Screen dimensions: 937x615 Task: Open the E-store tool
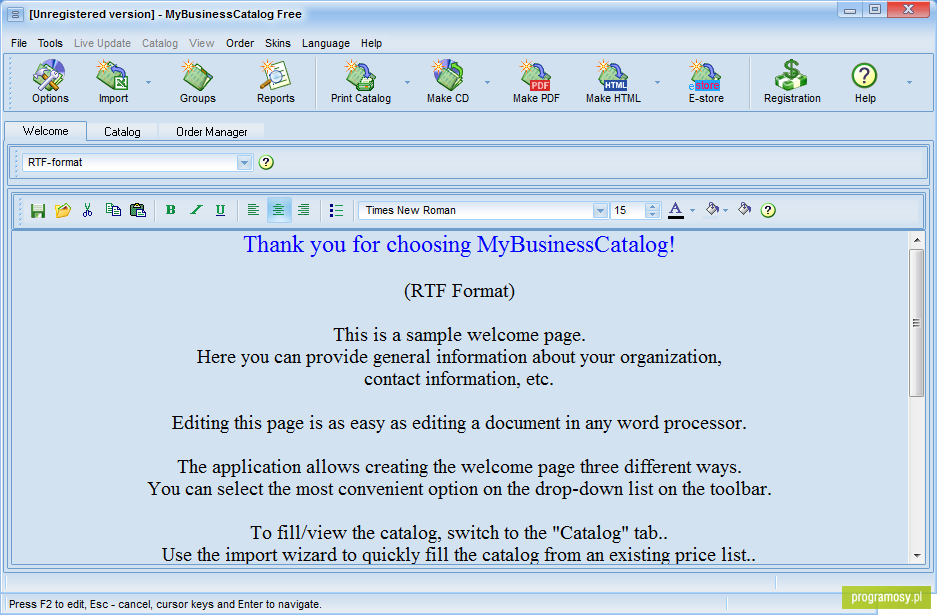[x=706, y=82]
